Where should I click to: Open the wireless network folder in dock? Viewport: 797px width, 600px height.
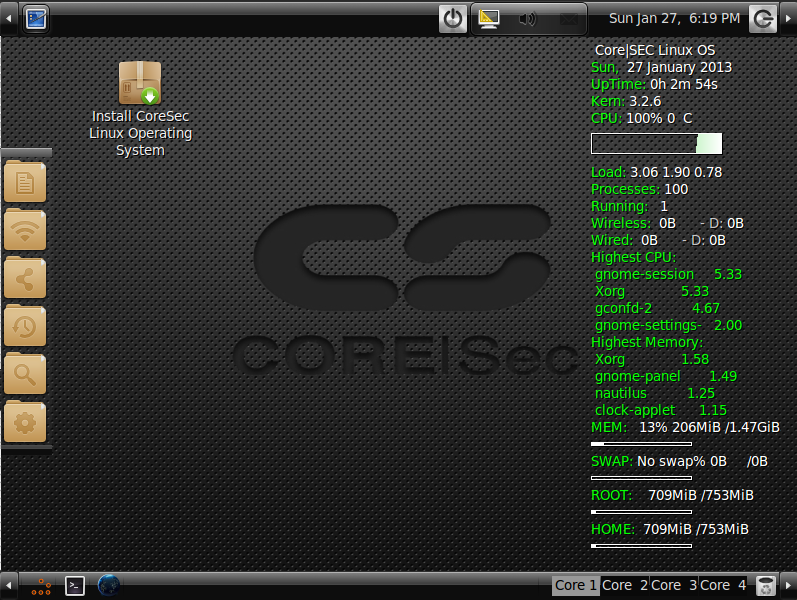coord(25,230)
